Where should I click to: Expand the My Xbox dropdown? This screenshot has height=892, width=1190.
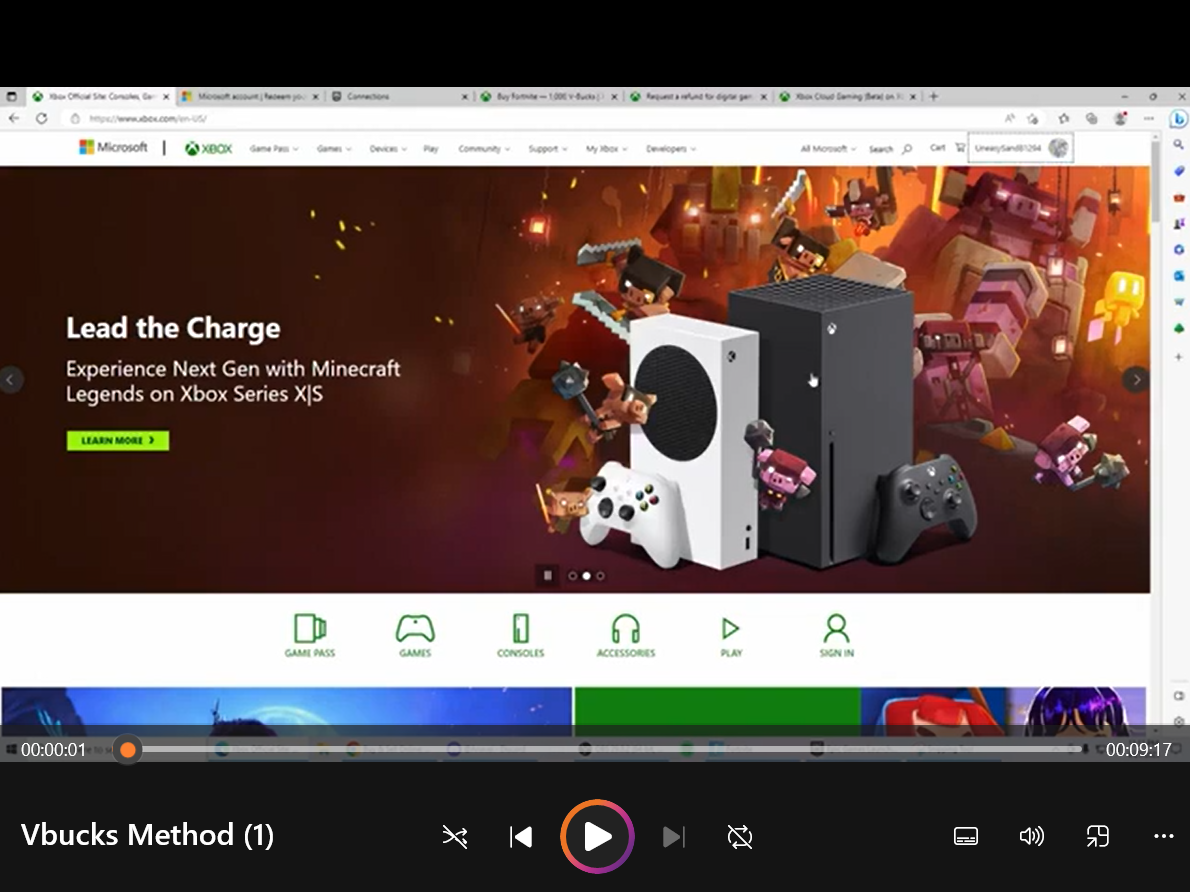pyautogui.click(x=606, y=149)
